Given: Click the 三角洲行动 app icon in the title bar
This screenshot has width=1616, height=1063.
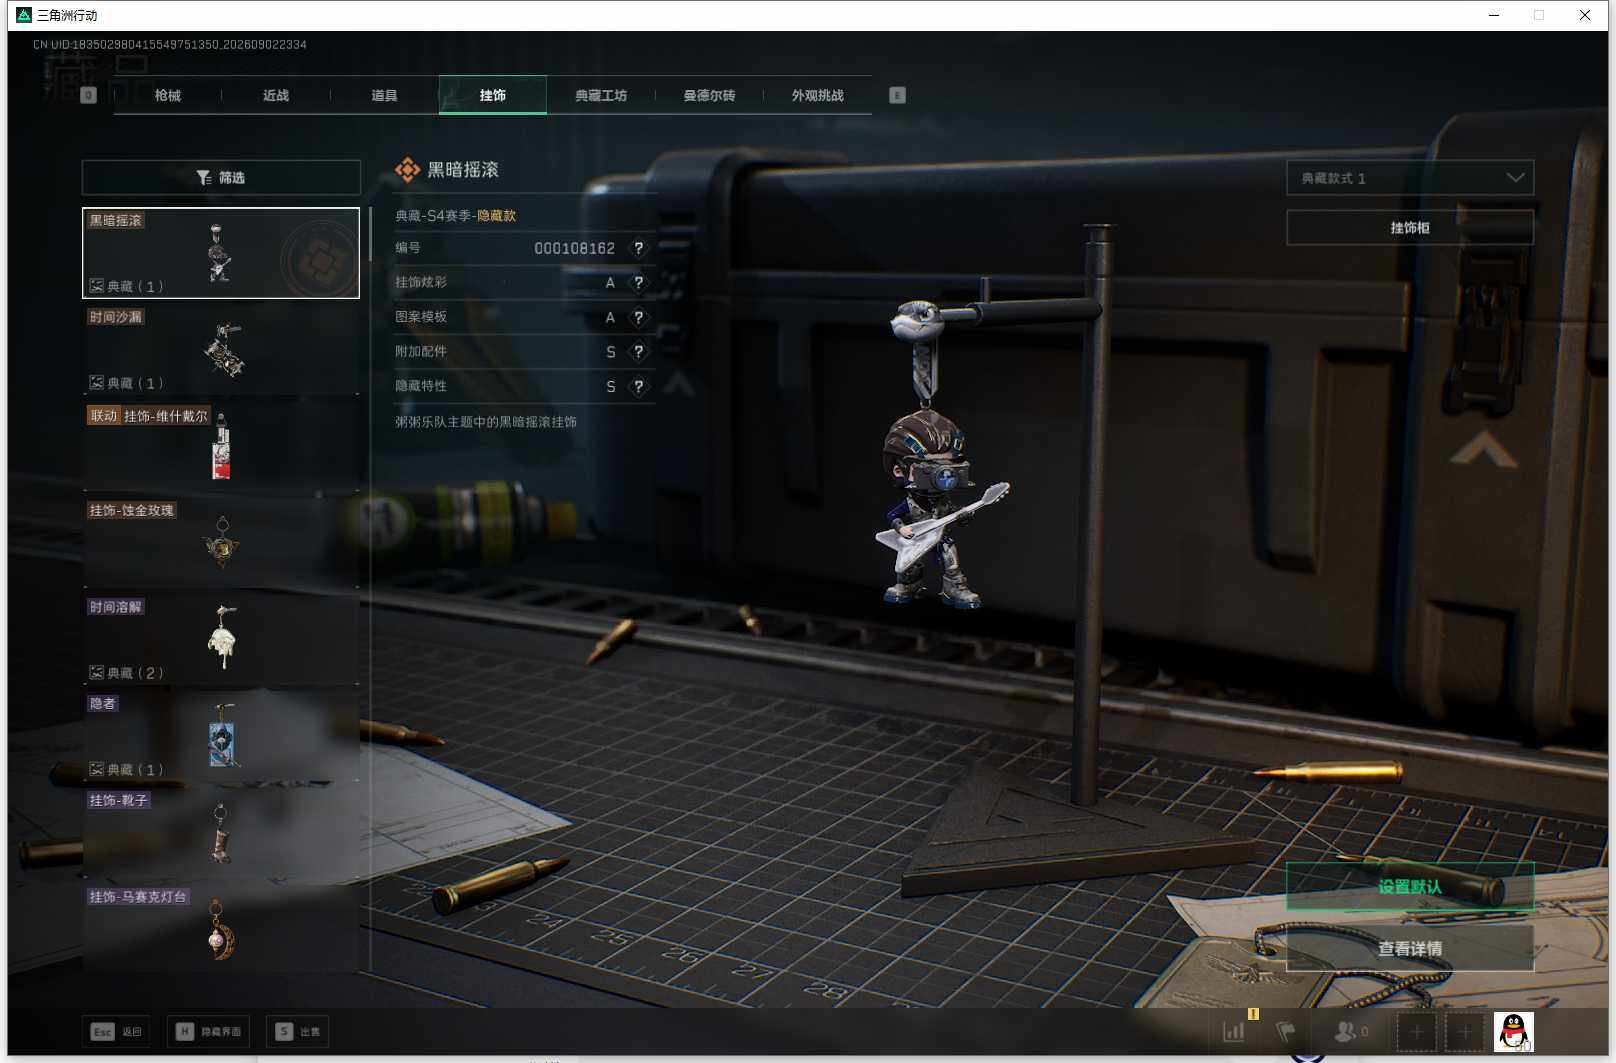Looking at the screenshot, I should (24, 15).
